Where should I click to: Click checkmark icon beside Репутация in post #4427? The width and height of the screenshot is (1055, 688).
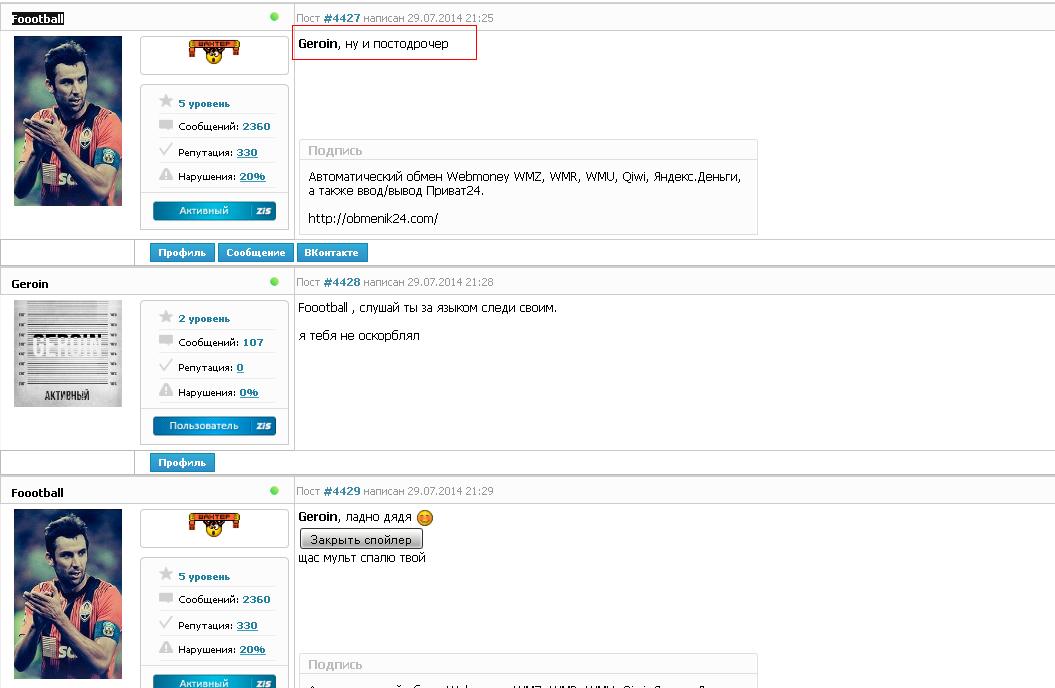(166, 149)
